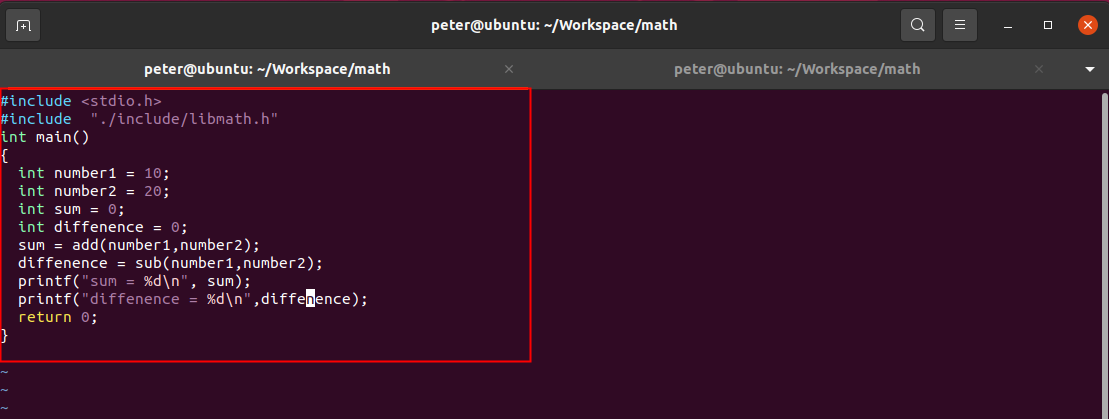Click the libmath.h include path string
Screen dimensions: 1109x419
[183, 119]
